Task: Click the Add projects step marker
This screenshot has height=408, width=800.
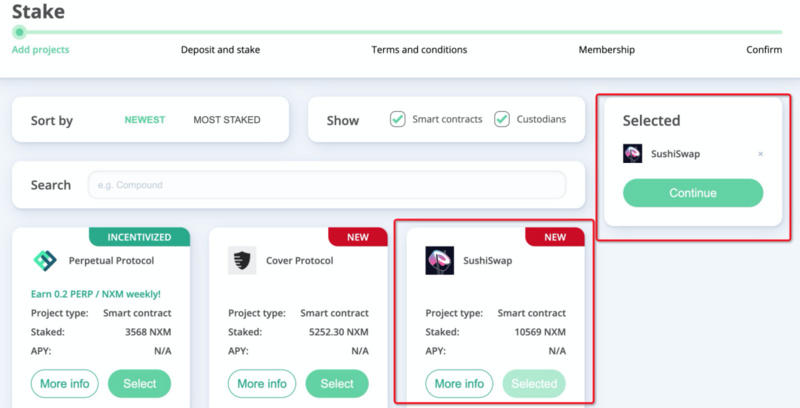Action: click(x=19, y=32)
